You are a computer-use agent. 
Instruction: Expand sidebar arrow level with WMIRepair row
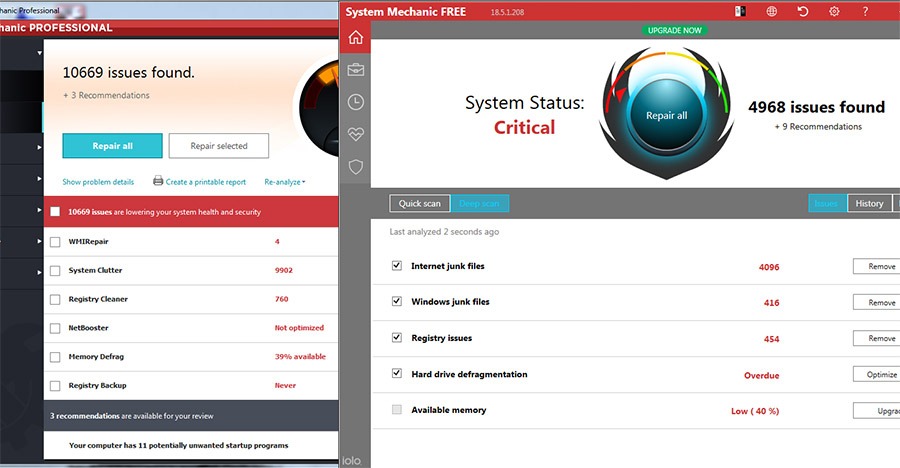point(40,241)
